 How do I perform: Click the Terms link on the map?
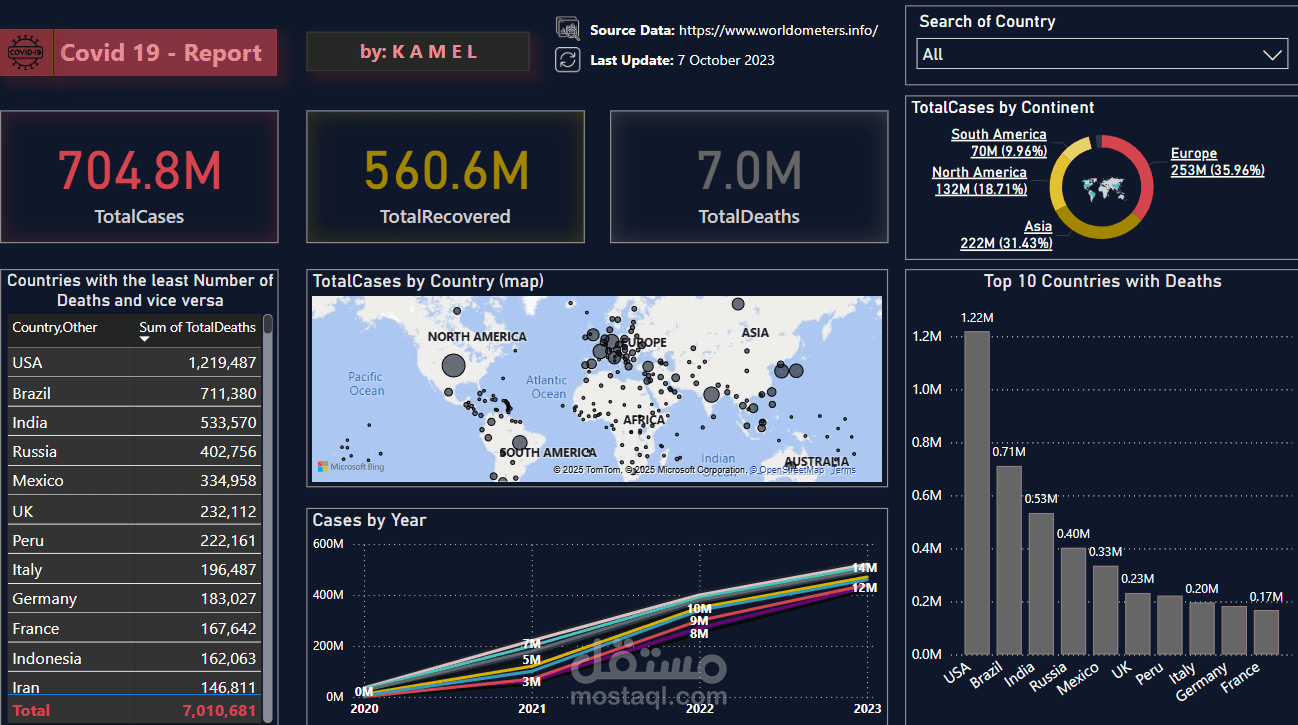(843, 468)
